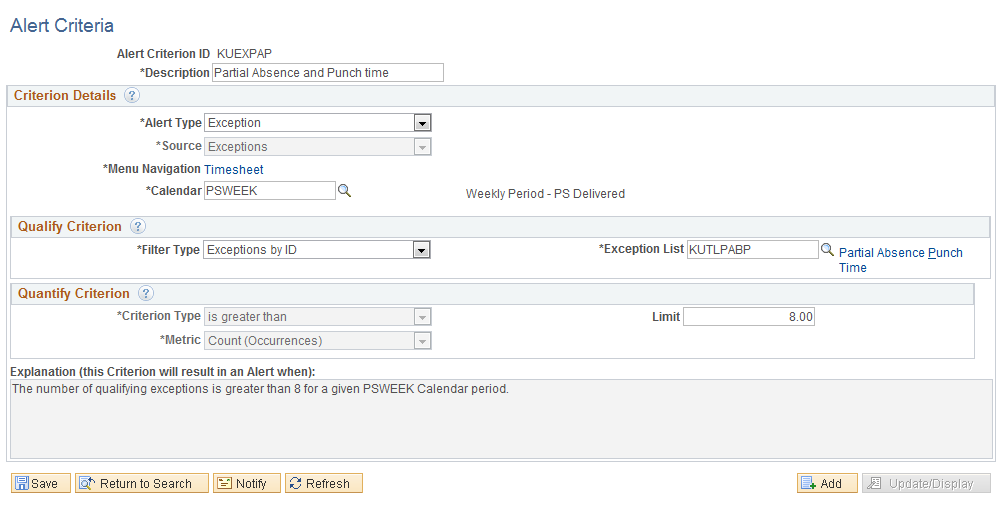Open Quantify Criterion help icon
The width and height of the screenshot is (1003, 513).
[146, 294]
